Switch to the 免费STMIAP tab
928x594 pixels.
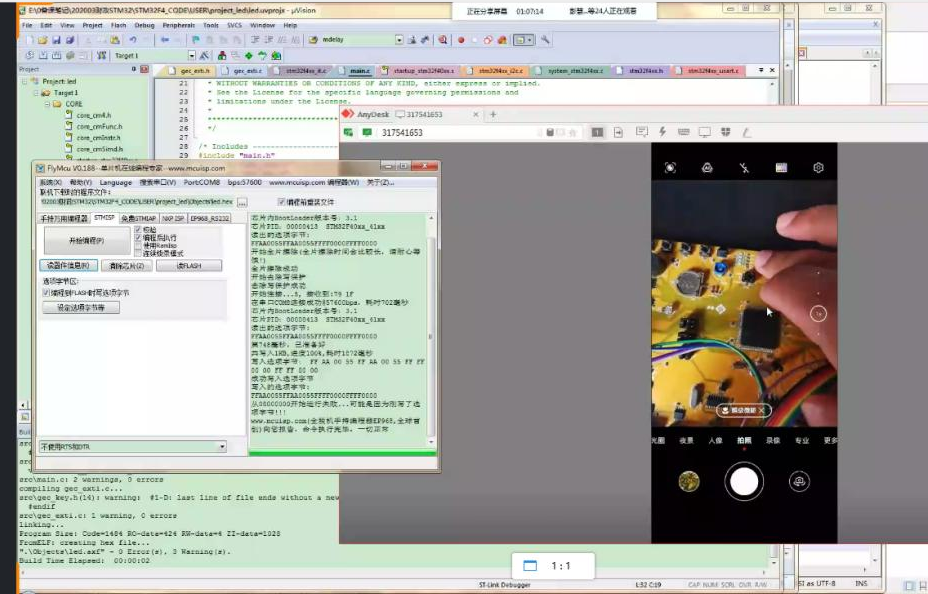138,217
